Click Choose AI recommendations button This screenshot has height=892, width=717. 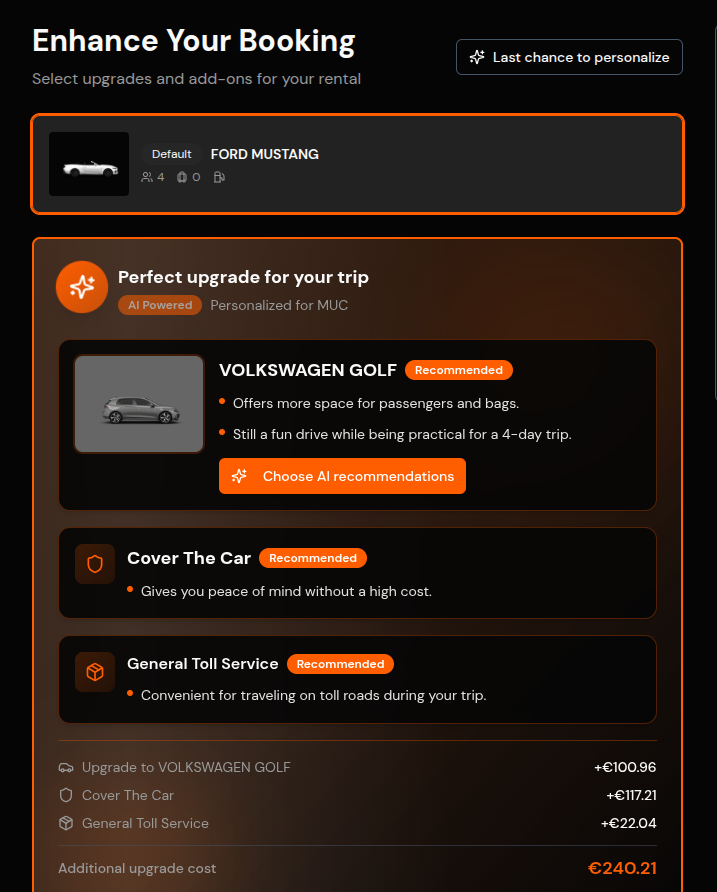(342, 476)
